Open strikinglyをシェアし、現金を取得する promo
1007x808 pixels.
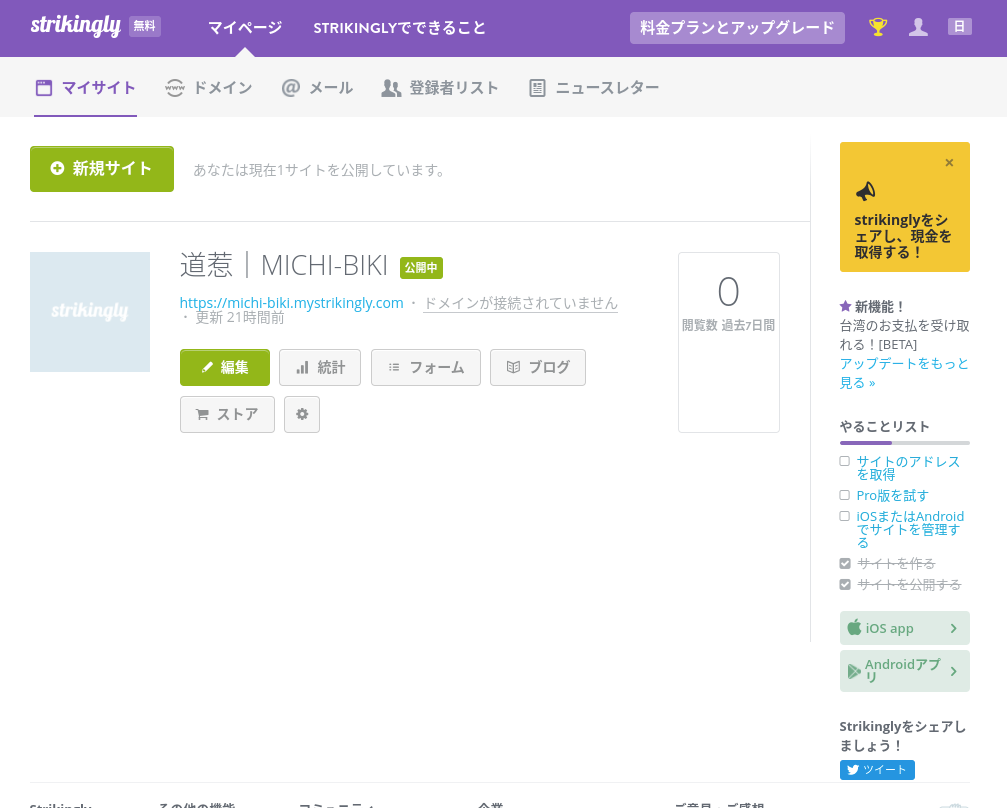pyautogui.click(x=903, y=236)
